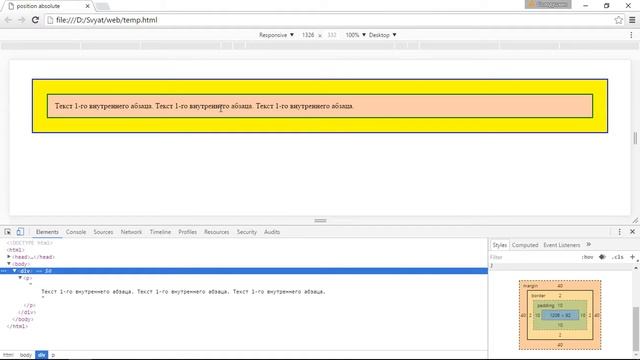This screenshot has width=640, height=360.
Task: Activate the inspect element picker icon
Action: pos(8,232)
